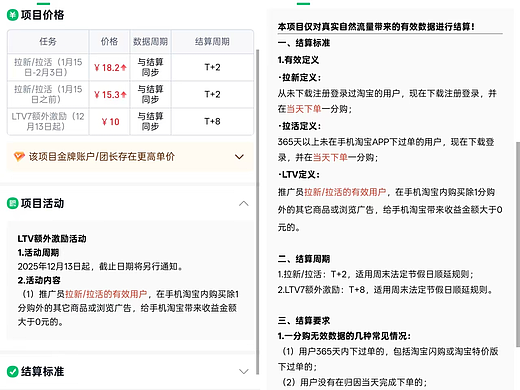
Task: Click the ¥15.3 price value
Action: [x=107, y=95]
